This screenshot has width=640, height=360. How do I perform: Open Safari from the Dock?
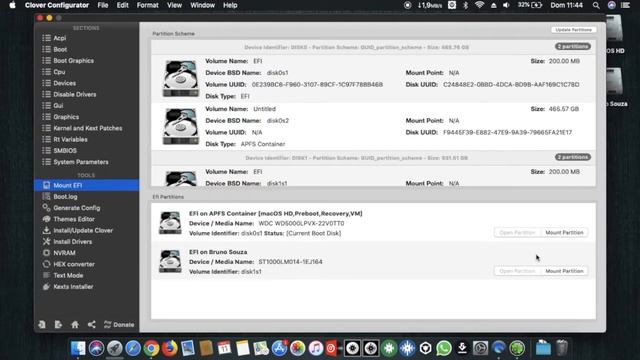click(133, 348)
